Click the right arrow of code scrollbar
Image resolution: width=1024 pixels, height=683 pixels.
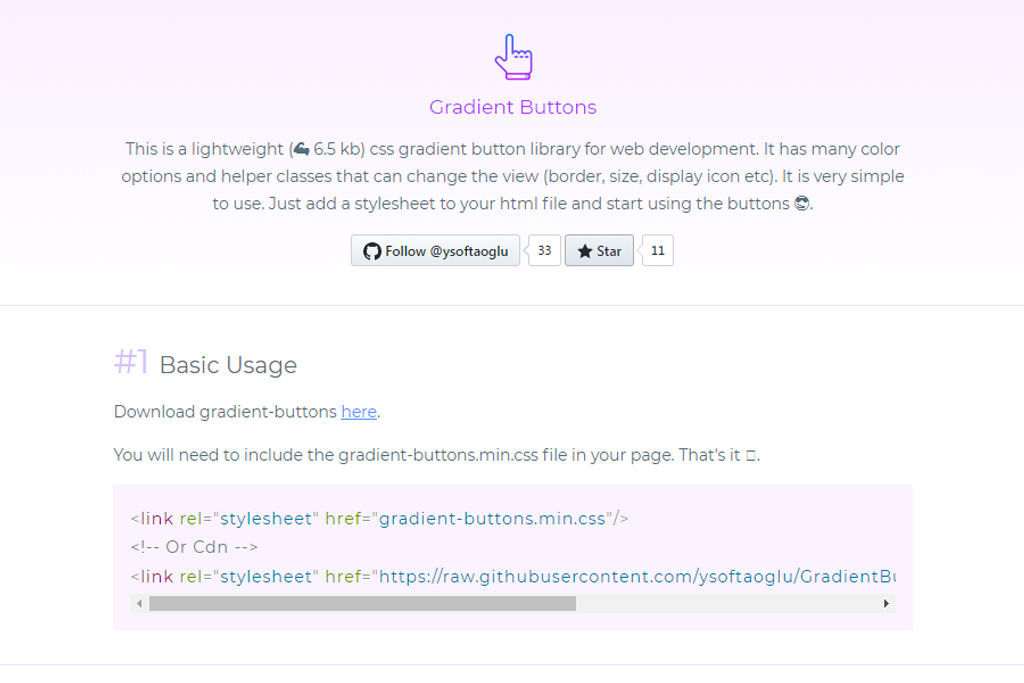tap(886, 603)
